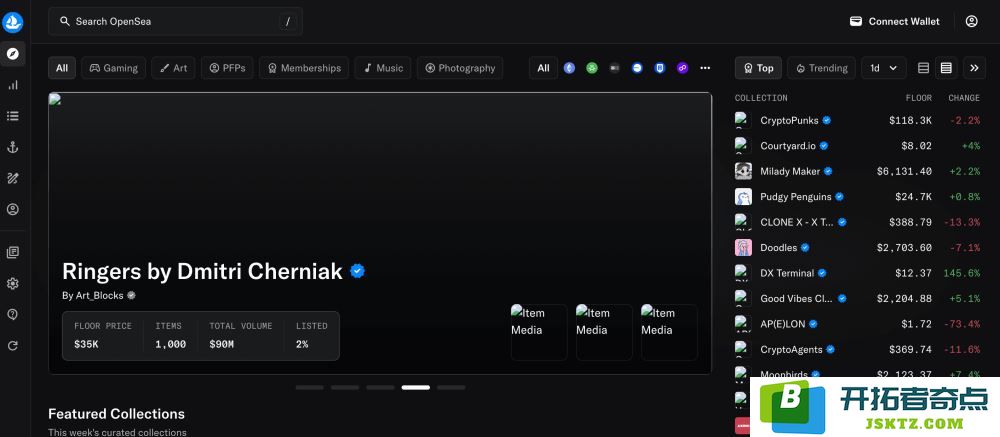Open the DX Terminal collection row

(857, 273)
